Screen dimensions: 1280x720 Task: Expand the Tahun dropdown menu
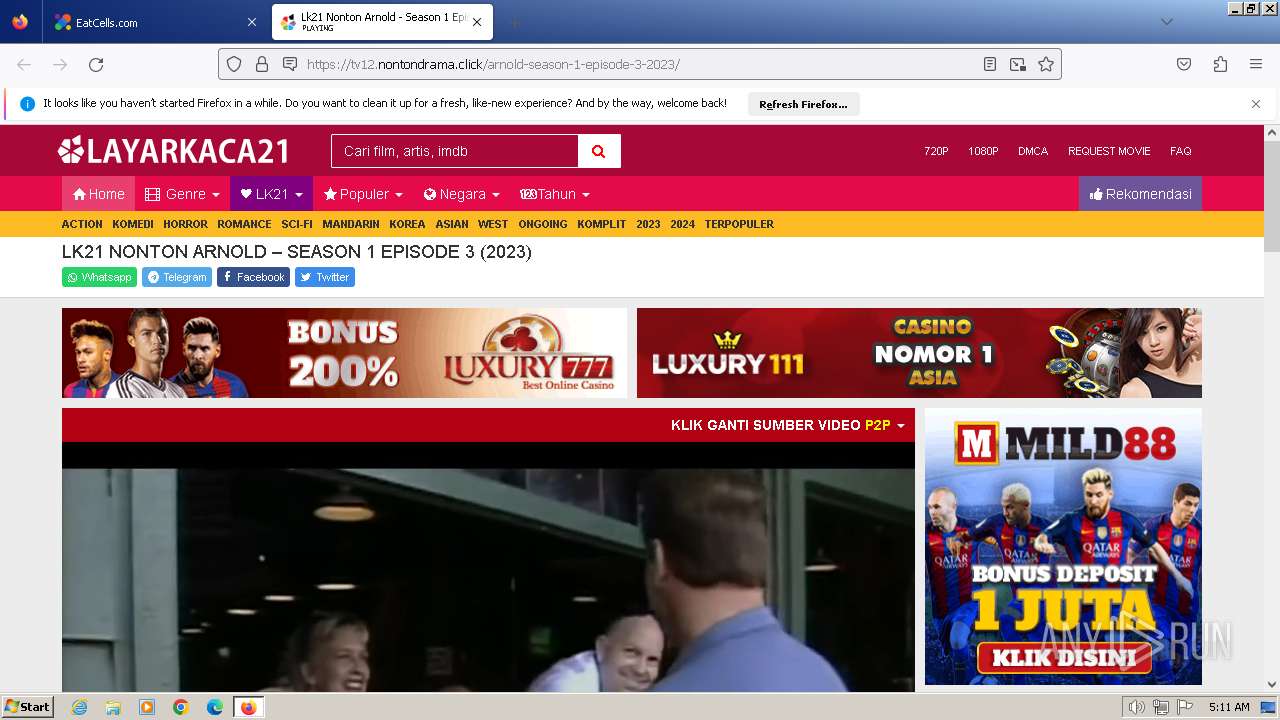555,194
